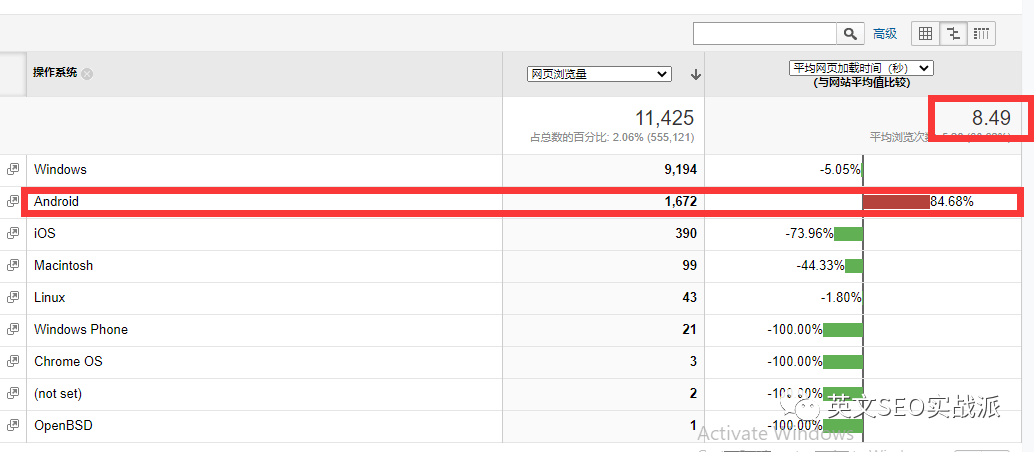
Task: Click the Windows pageviews value 9,194
Action: 681,170
